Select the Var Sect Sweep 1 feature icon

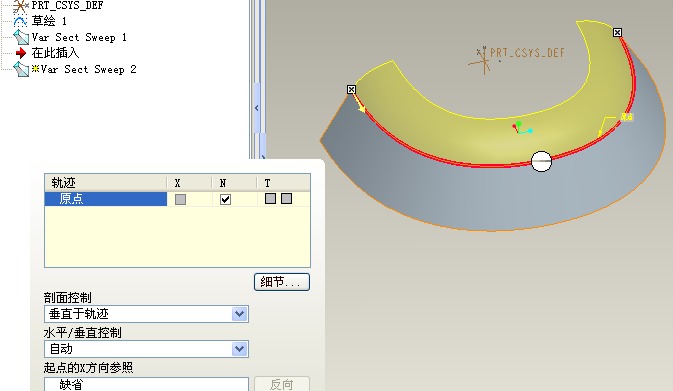tap(21, 37)
